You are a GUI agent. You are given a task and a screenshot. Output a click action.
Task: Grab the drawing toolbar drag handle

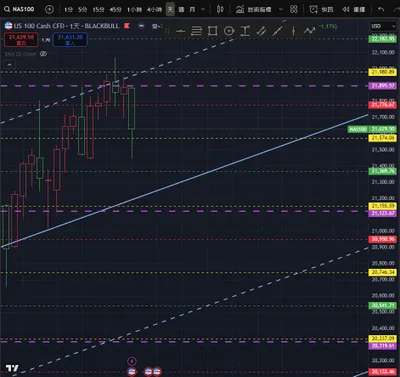(167, 31)
